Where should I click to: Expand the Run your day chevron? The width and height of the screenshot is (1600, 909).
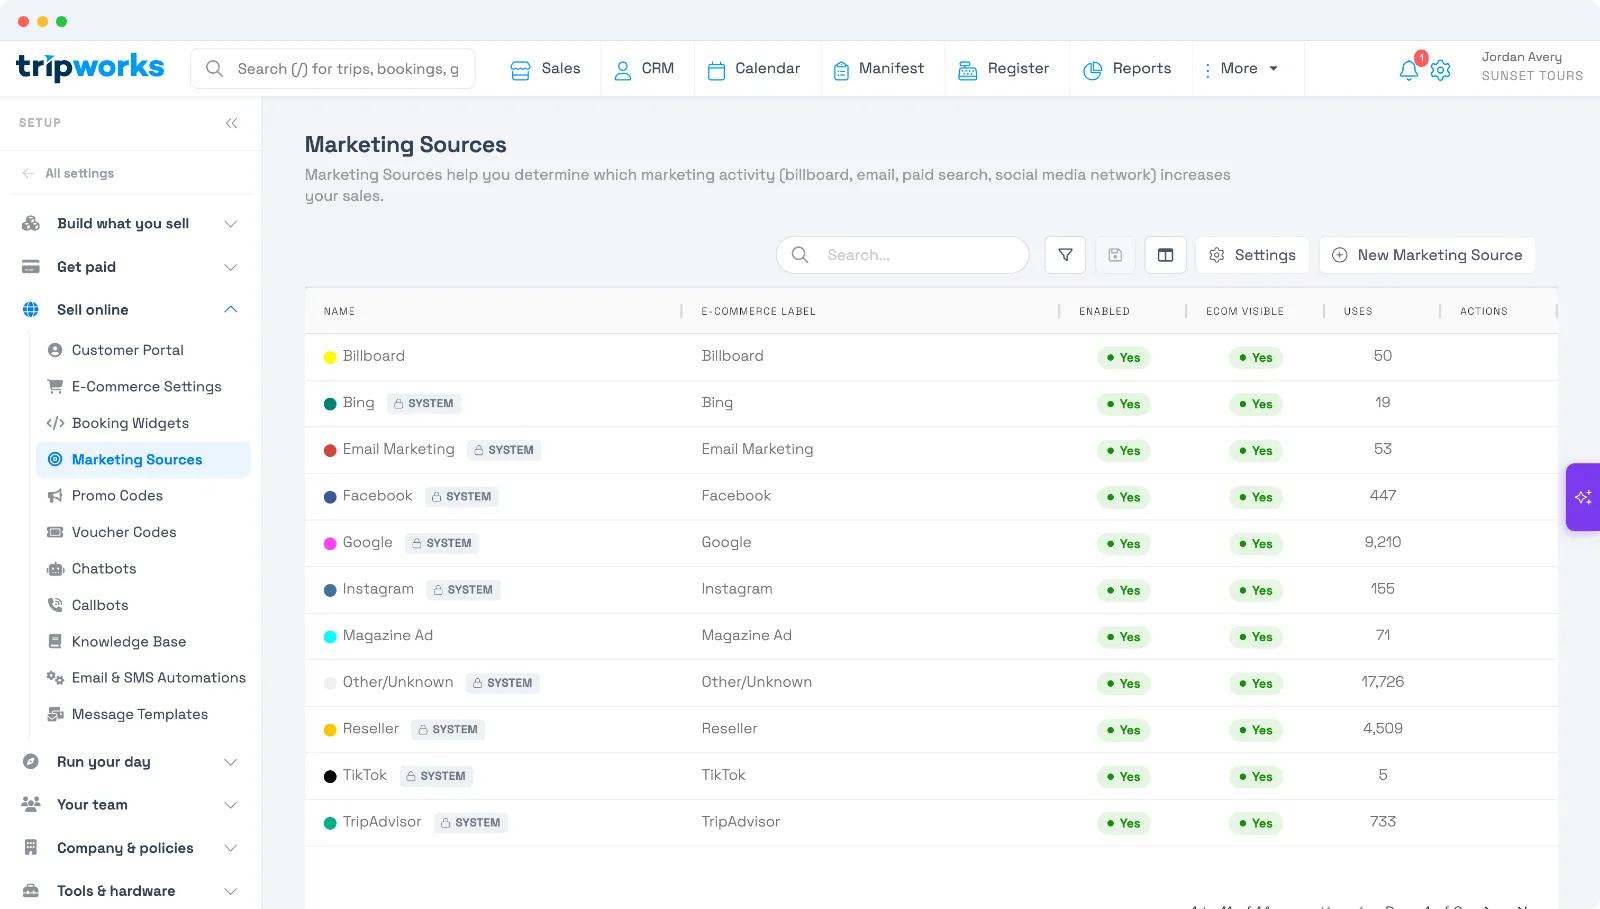[231, 762]
